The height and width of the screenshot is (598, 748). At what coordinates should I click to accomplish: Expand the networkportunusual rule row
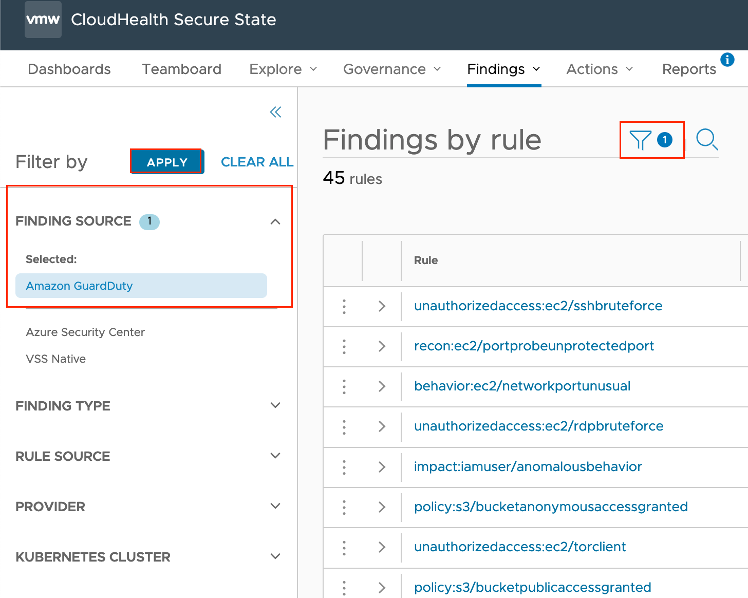(382, 386)
